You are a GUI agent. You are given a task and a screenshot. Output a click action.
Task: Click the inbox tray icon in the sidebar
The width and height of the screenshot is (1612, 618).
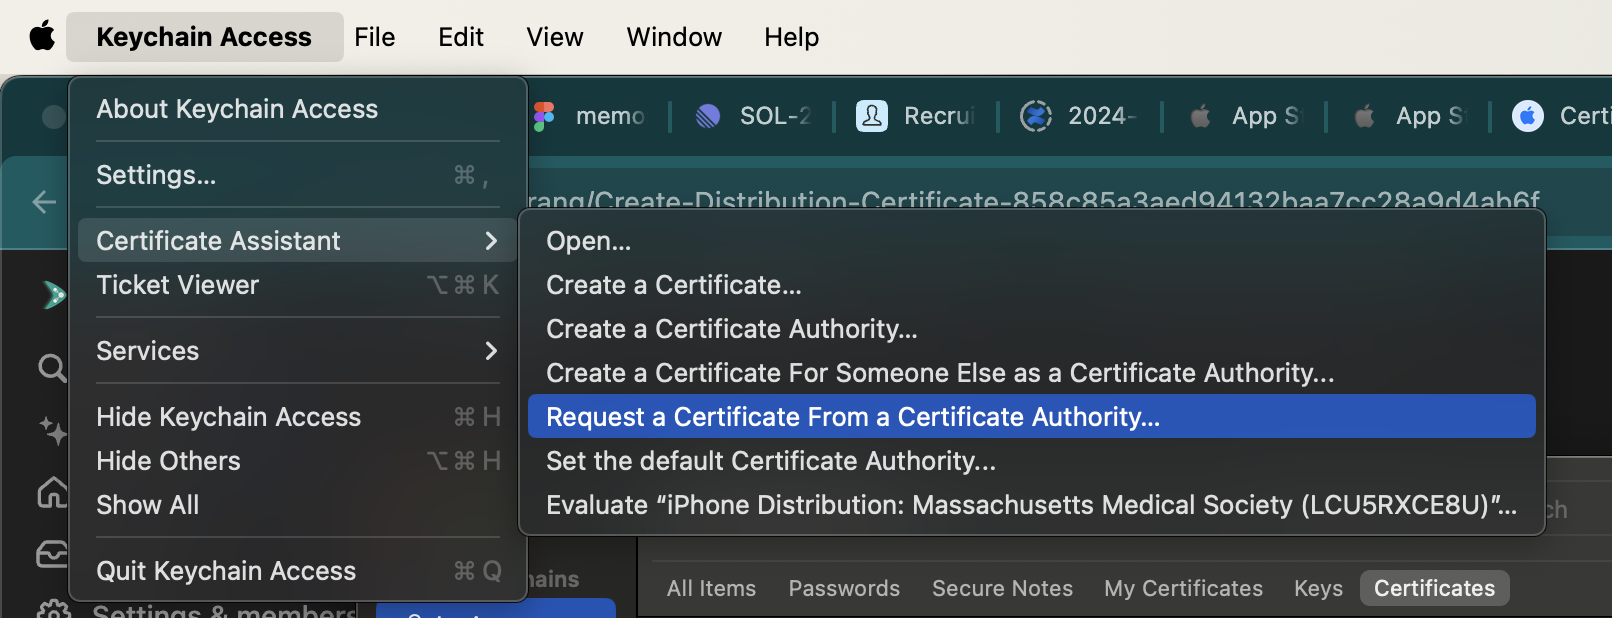click(52, 553)
